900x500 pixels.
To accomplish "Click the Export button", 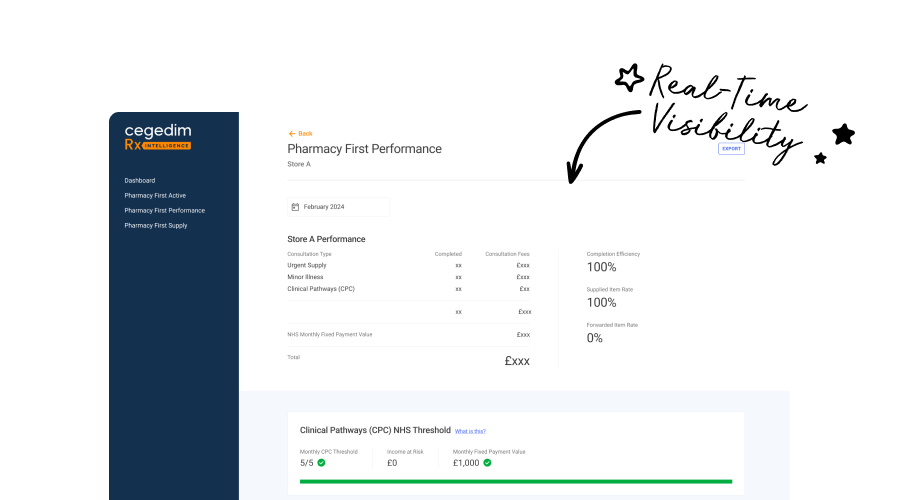I will click(731, 149).
